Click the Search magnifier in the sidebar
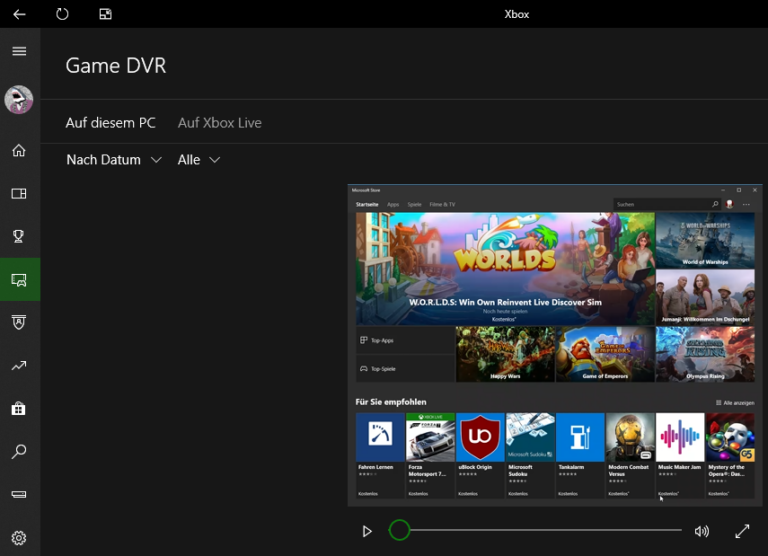This screenshot has height=556, width=768. (x=20, y=451)
